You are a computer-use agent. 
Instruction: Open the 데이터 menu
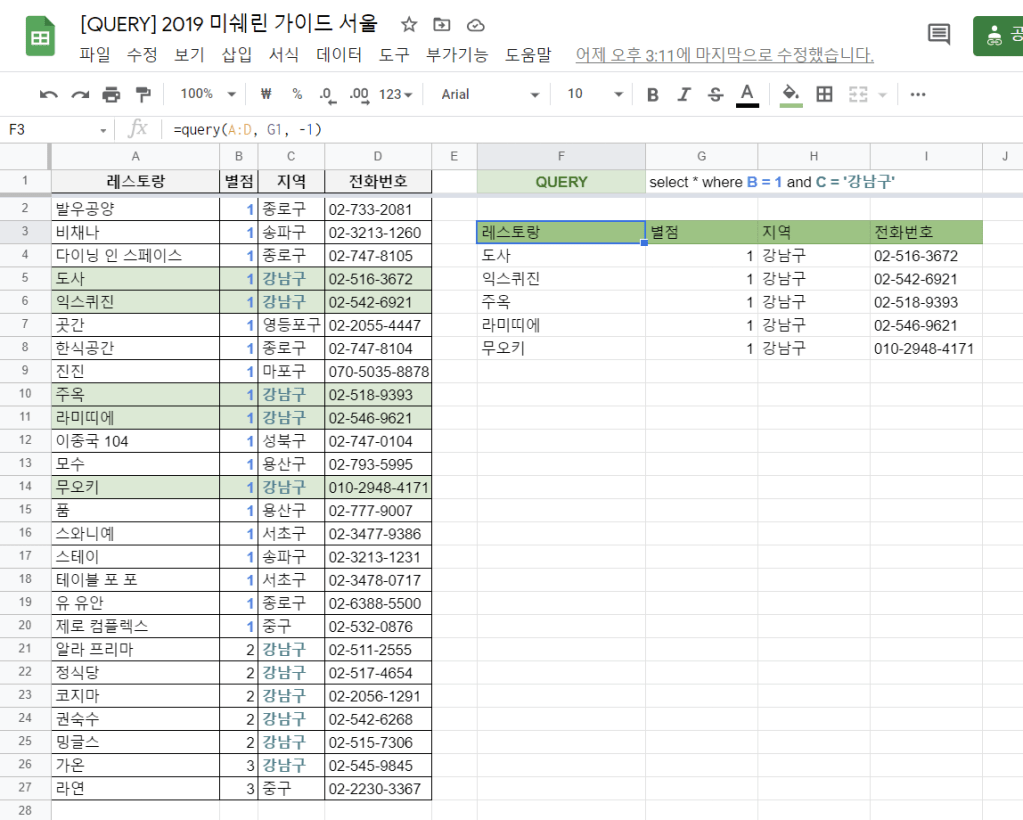(x=338, y=55)
